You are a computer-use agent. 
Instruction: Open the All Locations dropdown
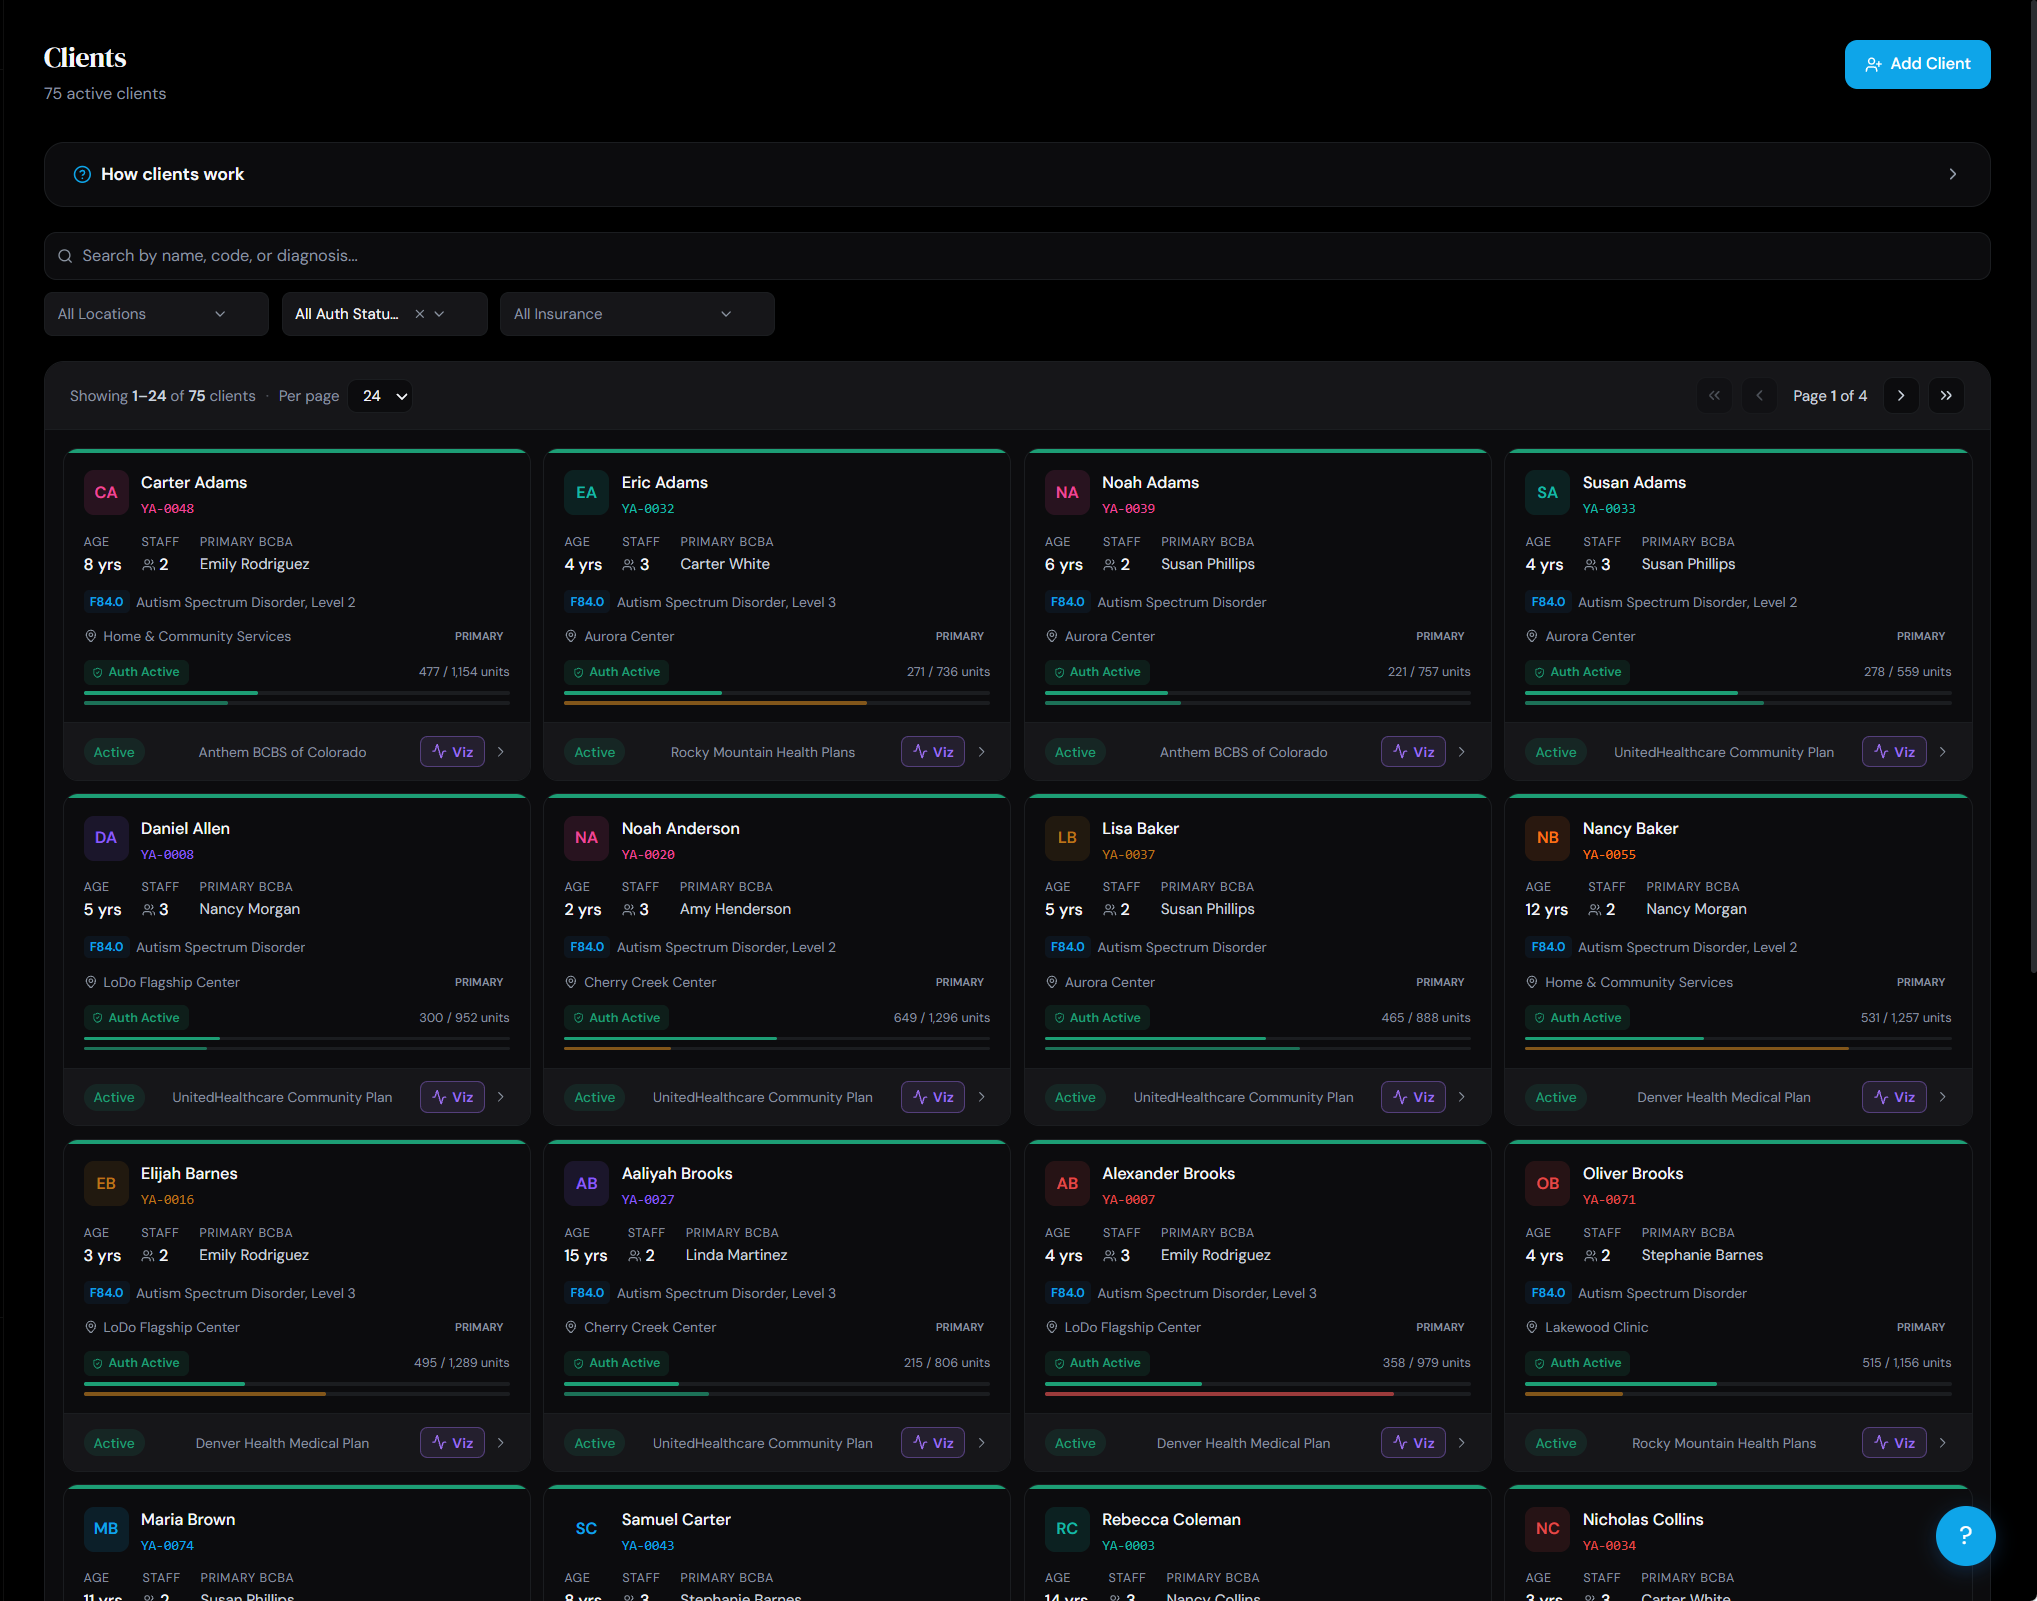tap(156, 314)
